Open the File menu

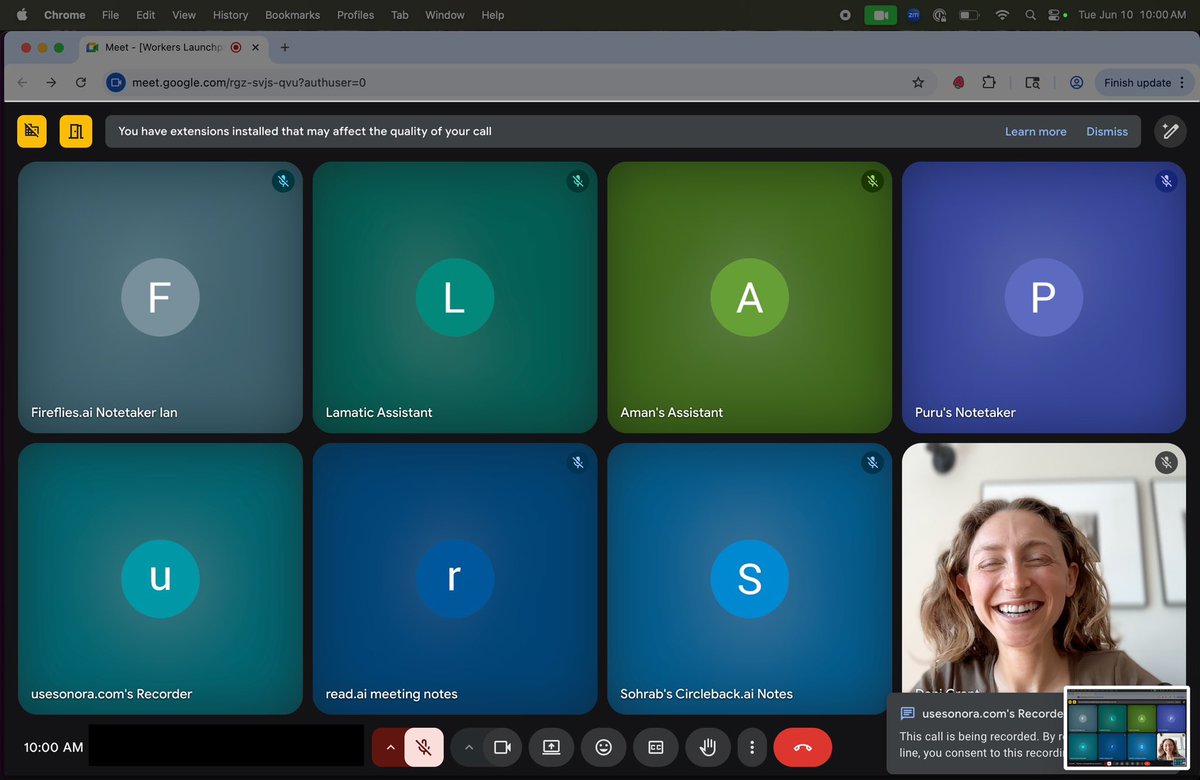tap(110, 15)
